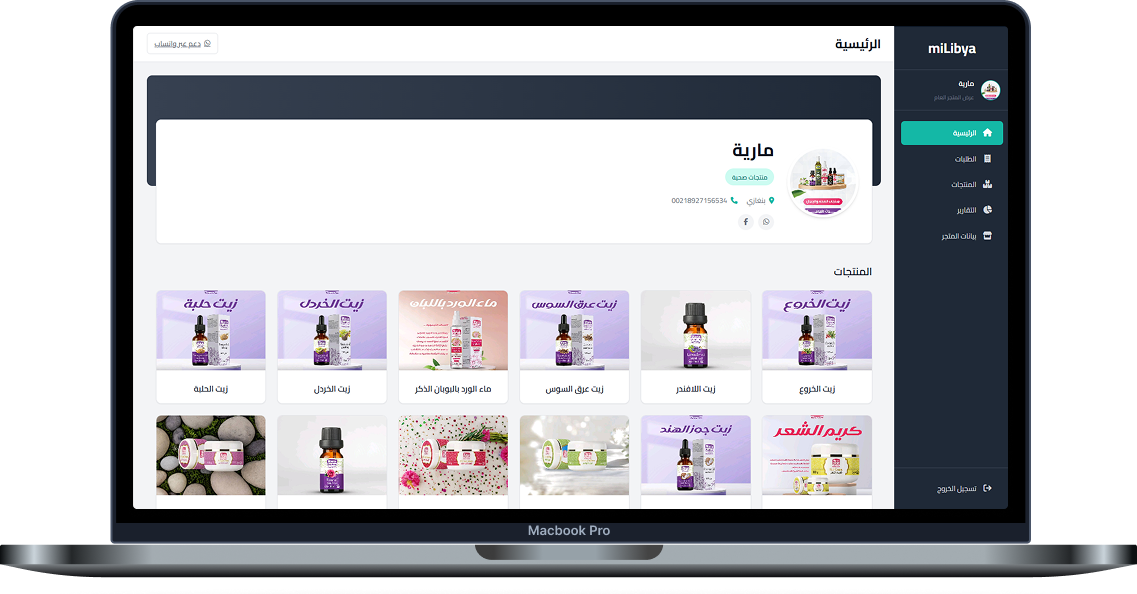Select the store data icon beside بيانات المتجر
Image resolution: width=1137 pixels, height=594 pixels.
986,235
